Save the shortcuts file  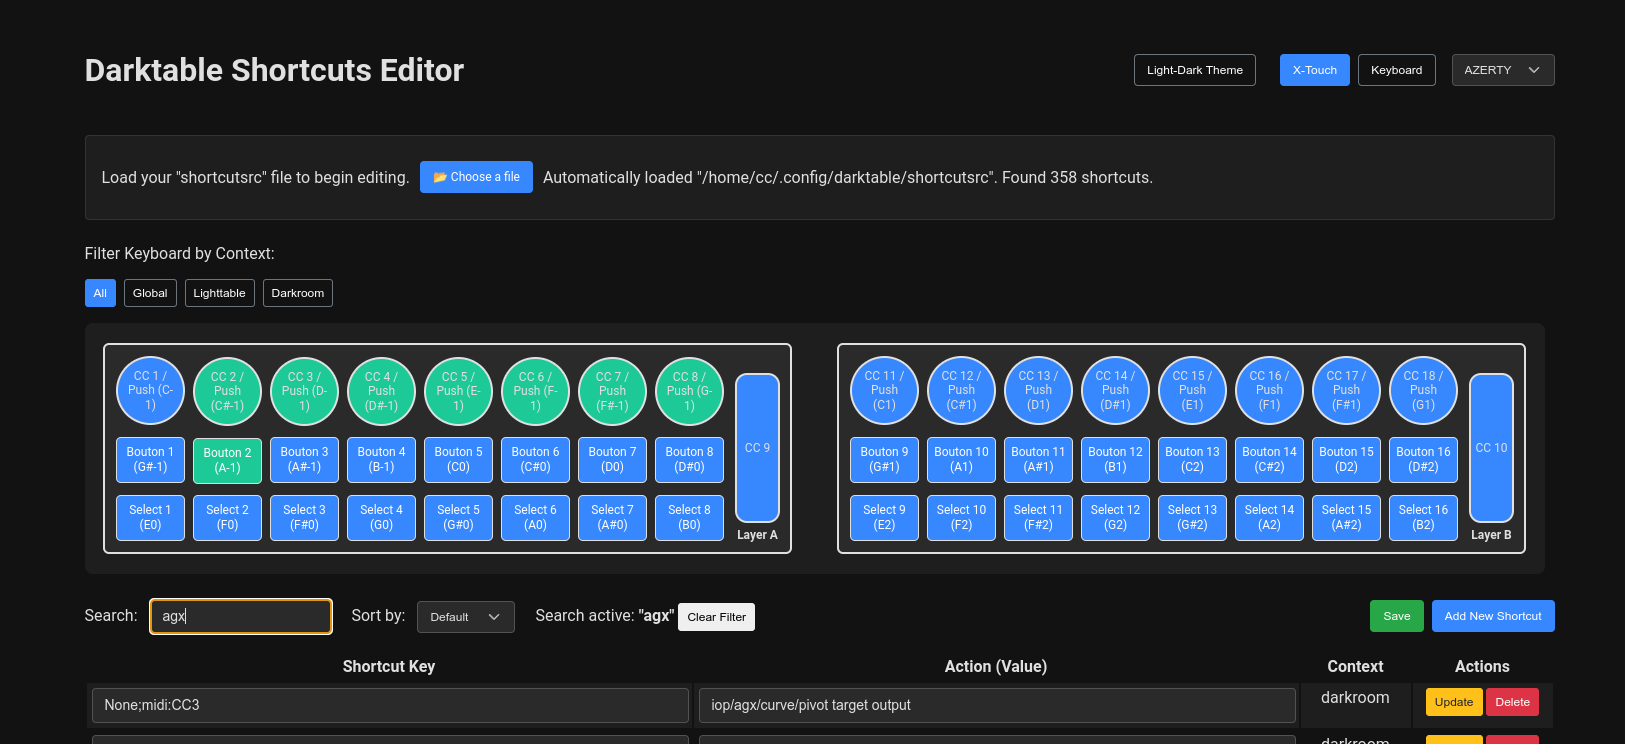(x=1397, y=616)
